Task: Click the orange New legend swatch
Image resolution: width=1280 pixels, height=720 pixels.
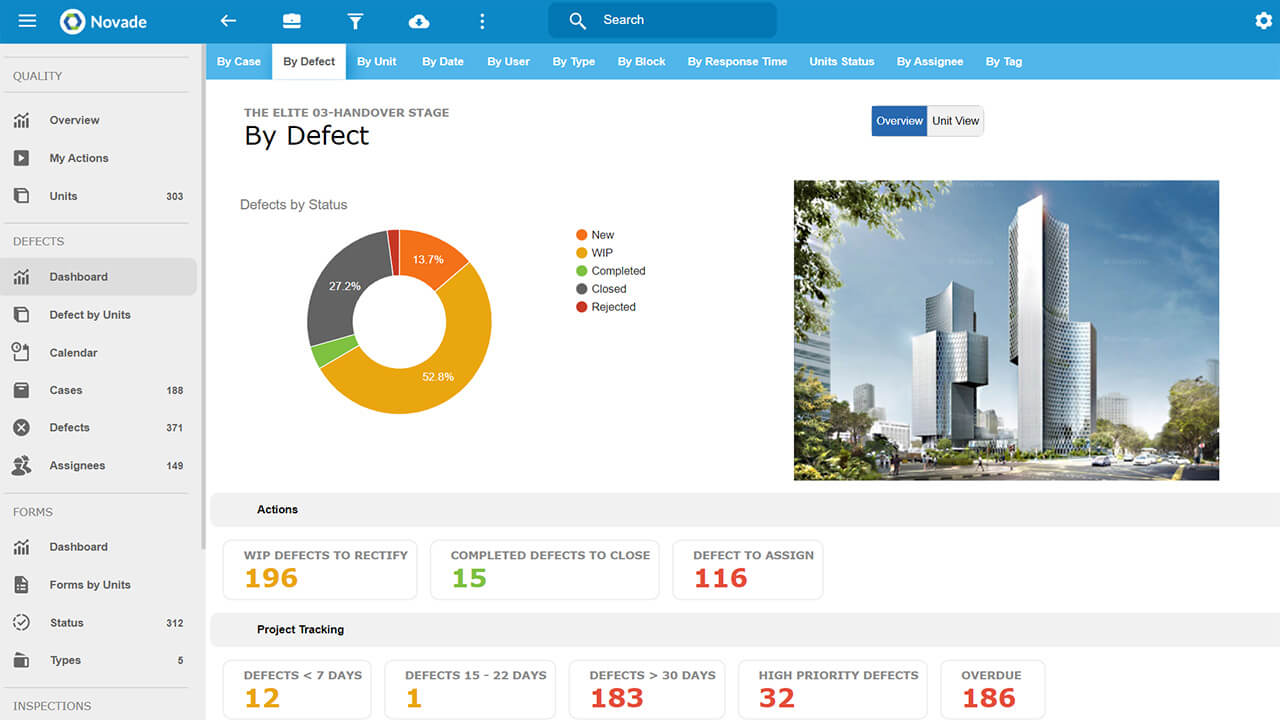Action: pos(582,235)
